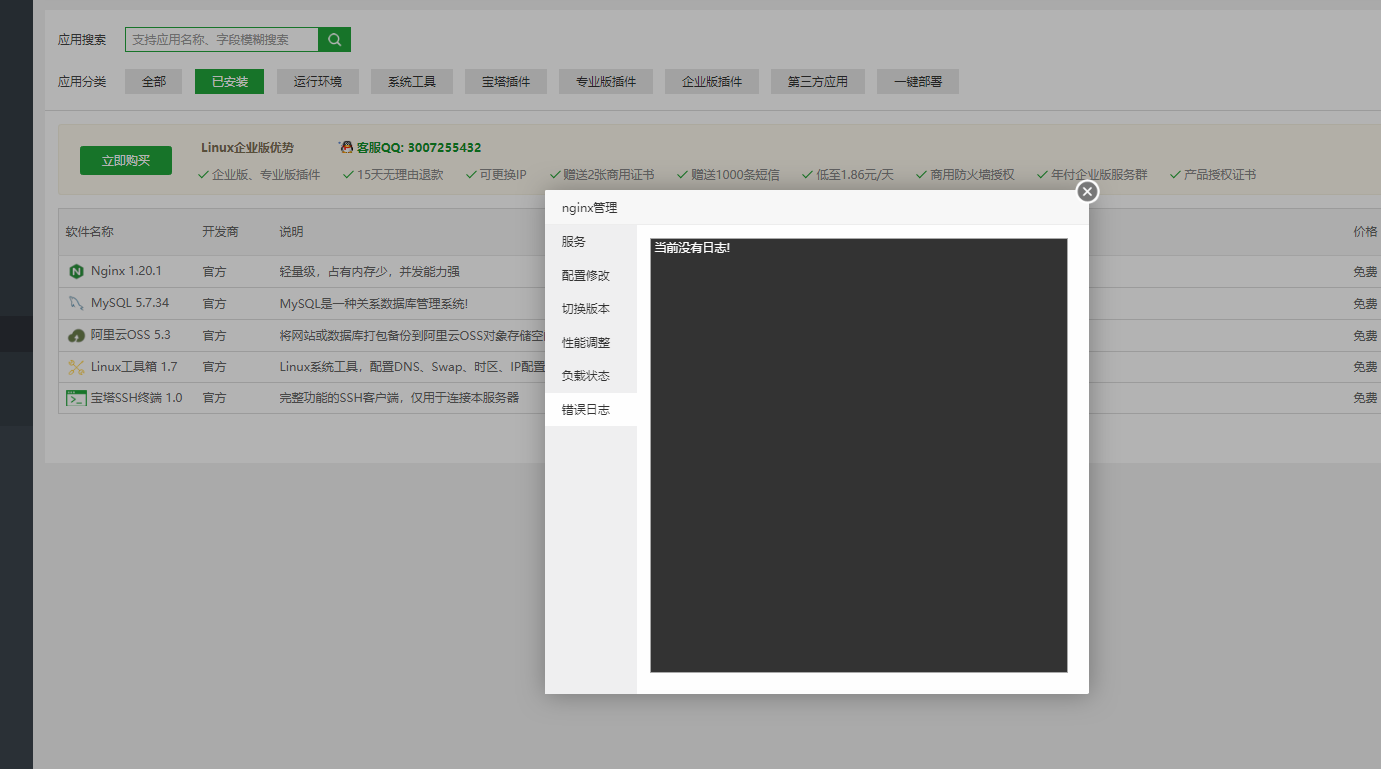This screenshot has width=1381, height=769.
Task: Click the Nginx description 轻量级，占有内存少
Action: click(370, 271)
